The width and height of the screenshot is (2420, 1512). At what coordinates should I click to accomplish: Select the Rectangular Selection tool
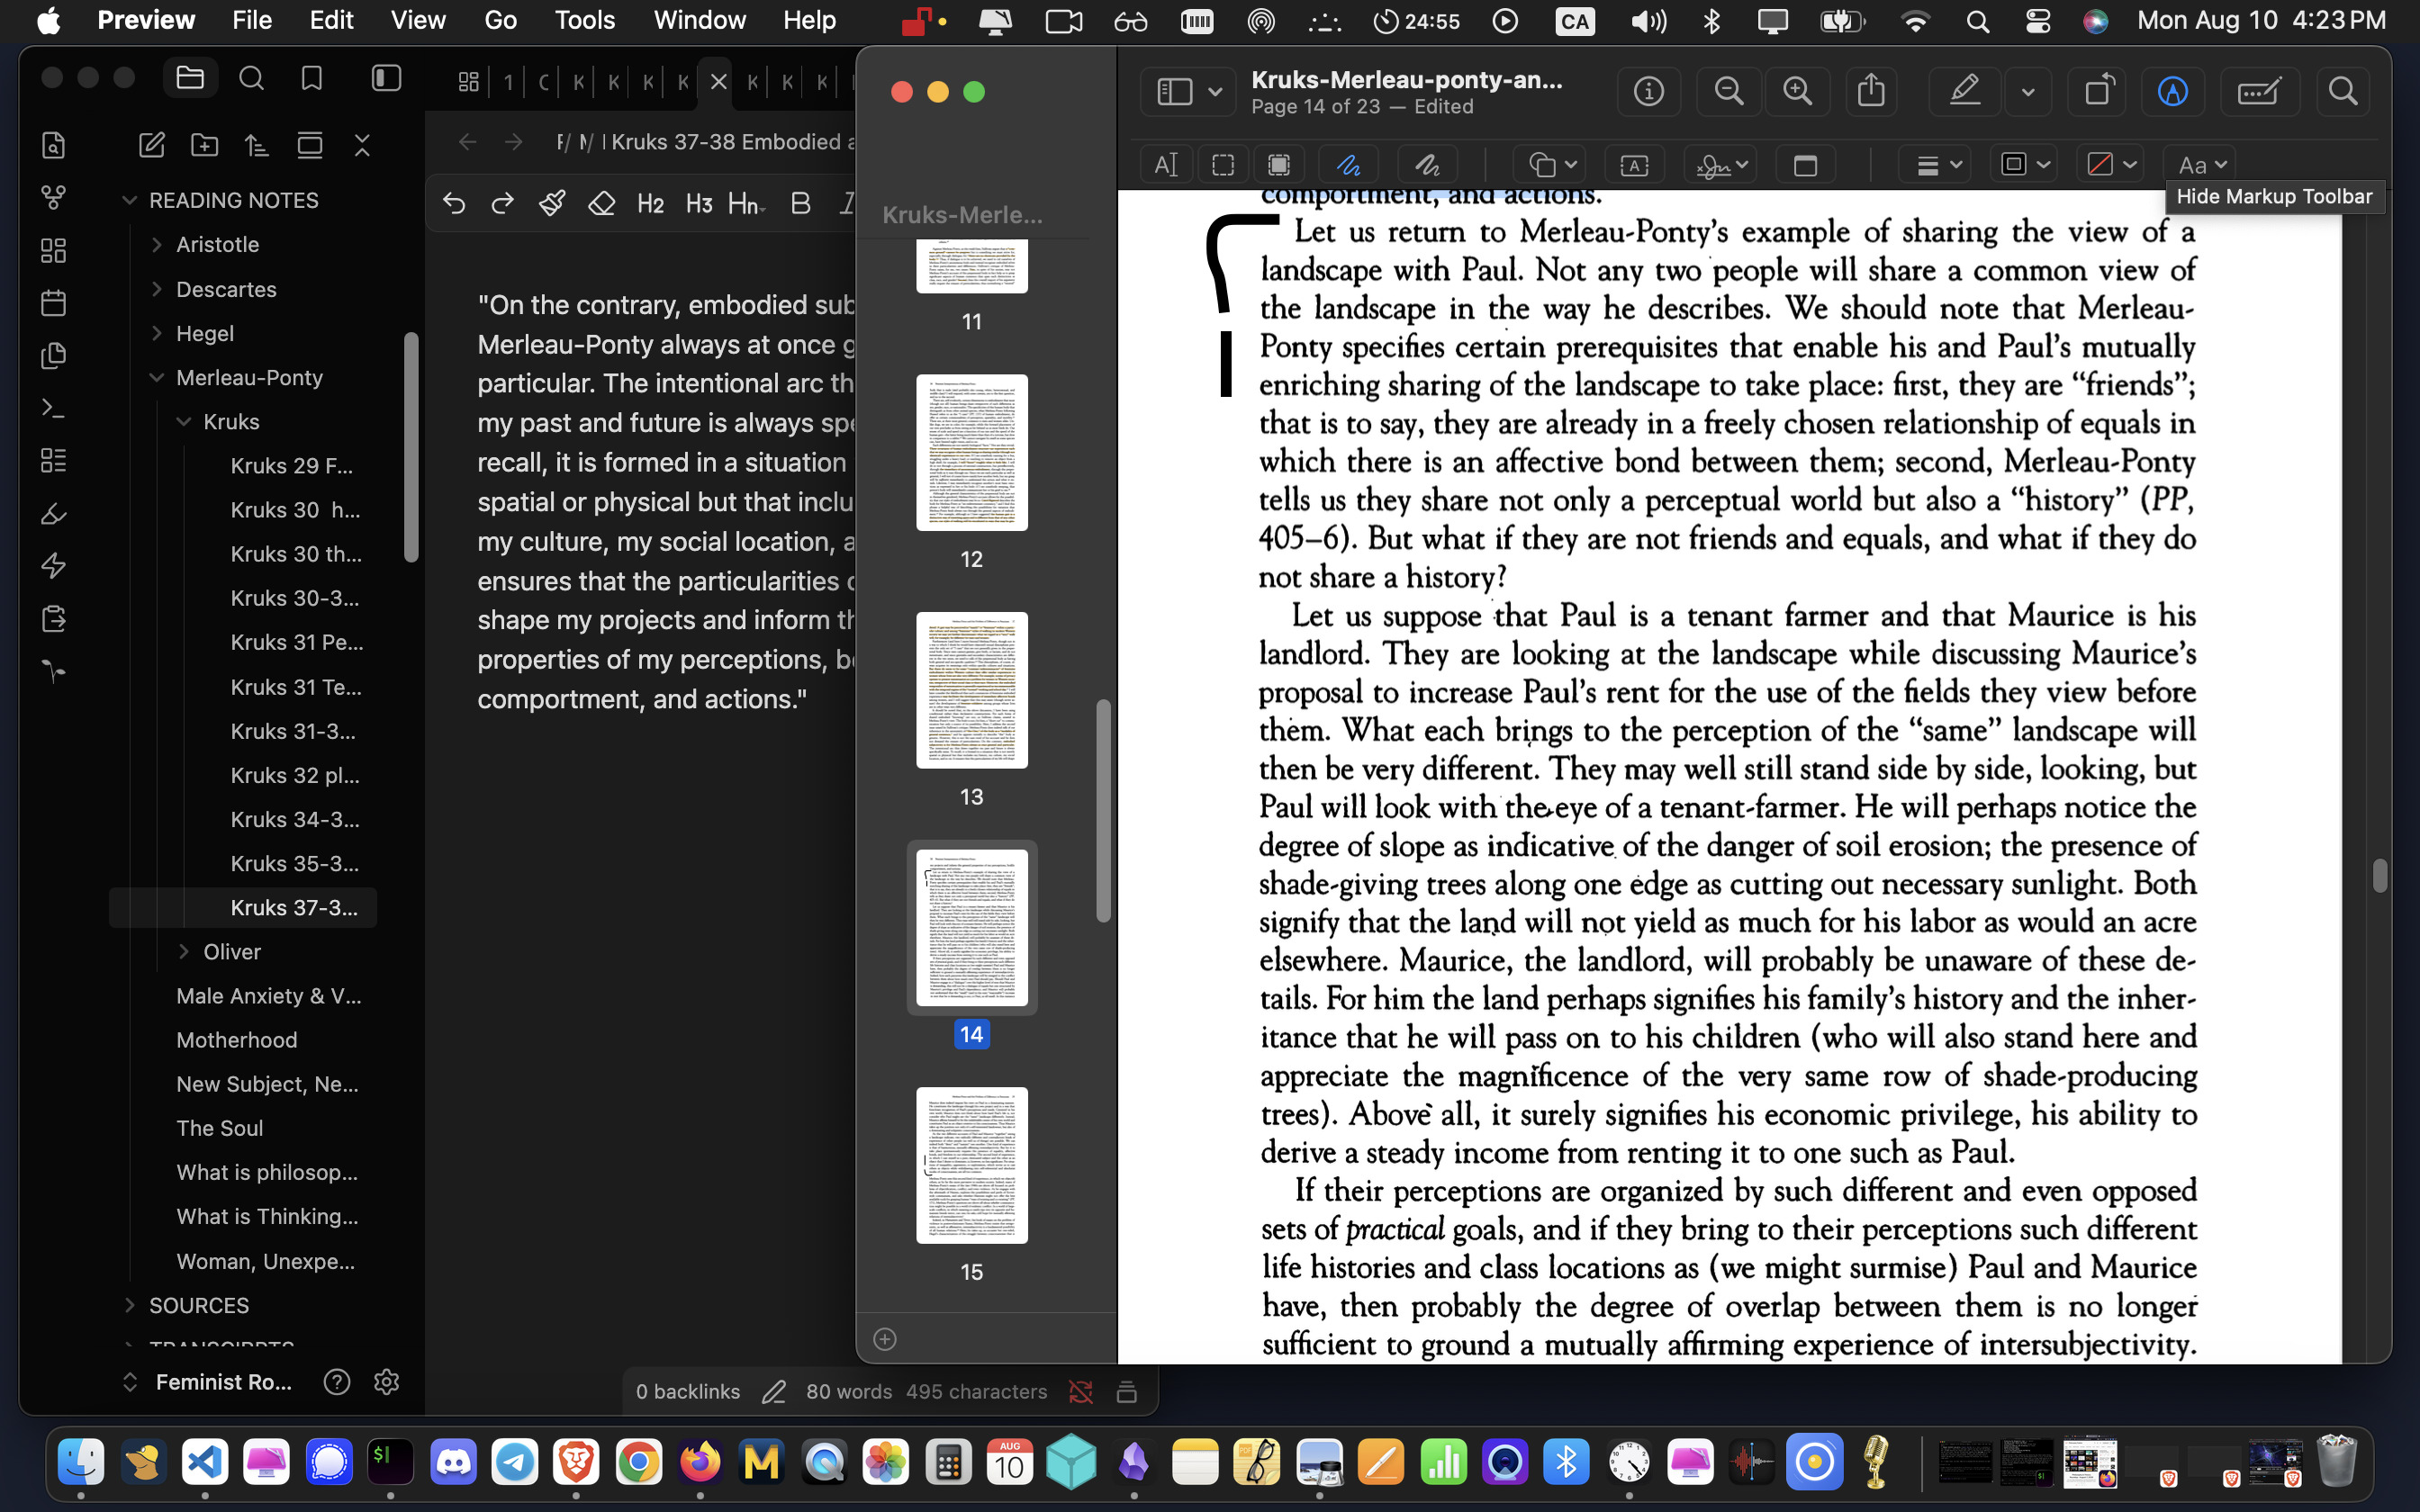tap(1223, 165)
